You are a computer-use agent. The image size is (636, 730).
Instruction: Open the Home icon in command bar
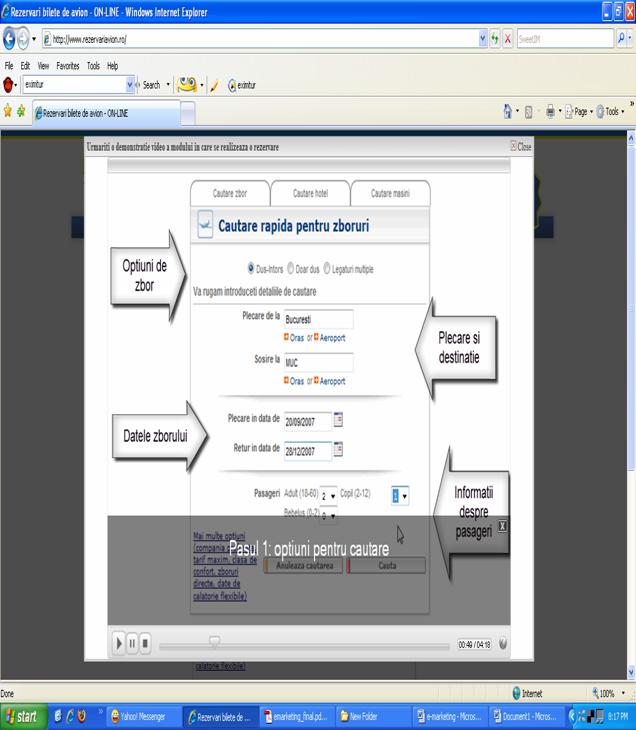pyautogui.click(x=509, y=112)
